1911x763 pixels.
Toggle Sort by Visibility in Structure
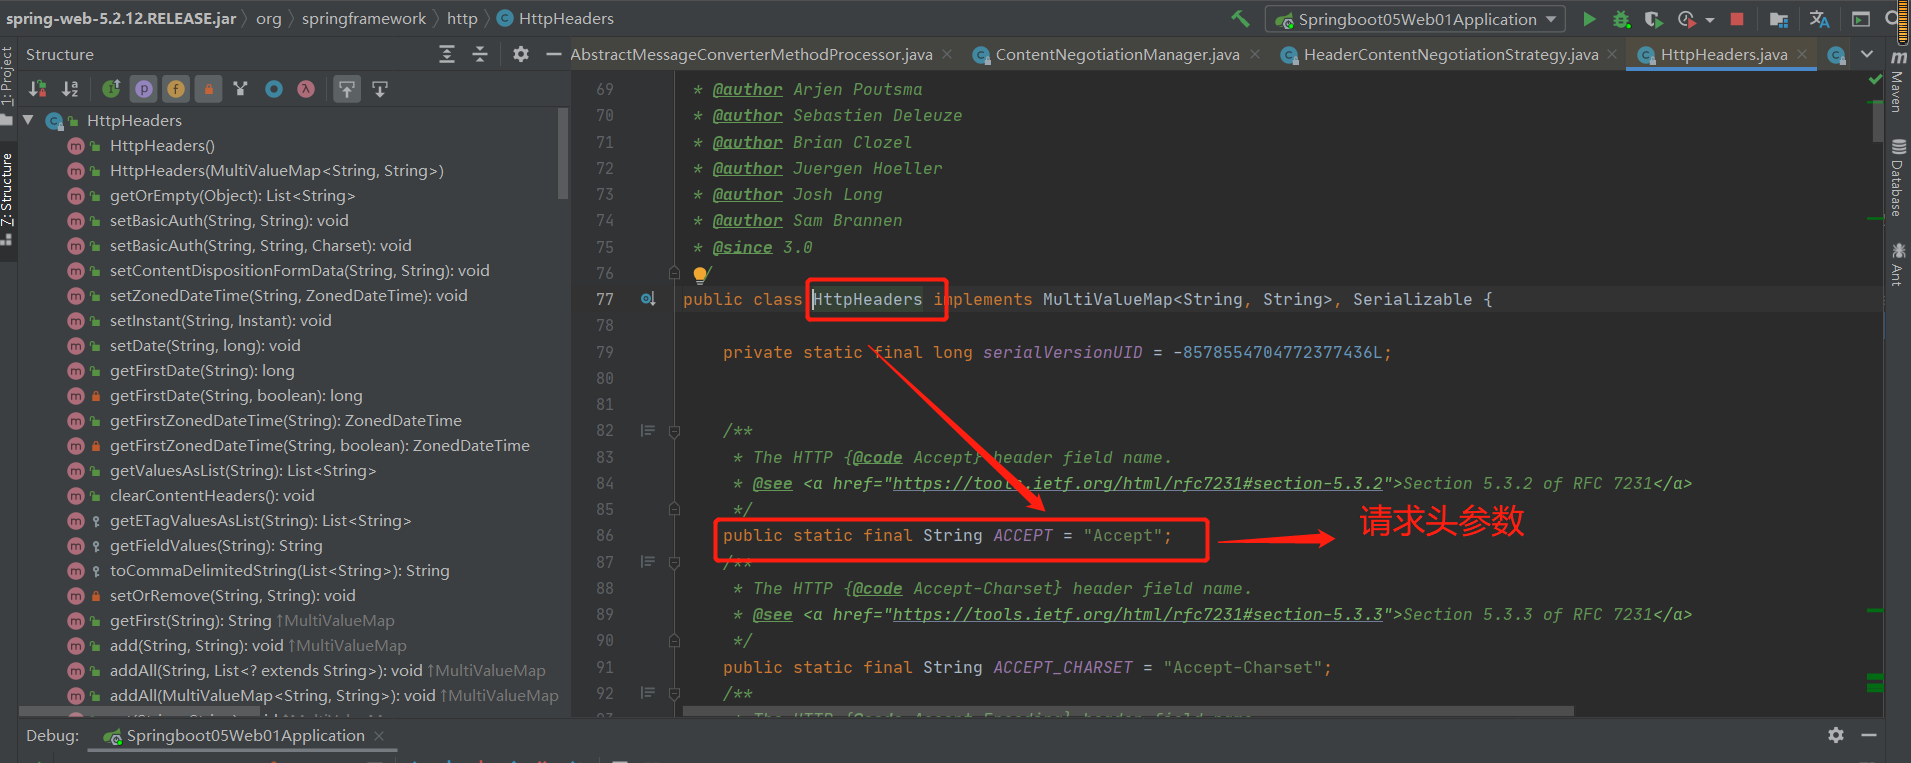pos(38,89)
